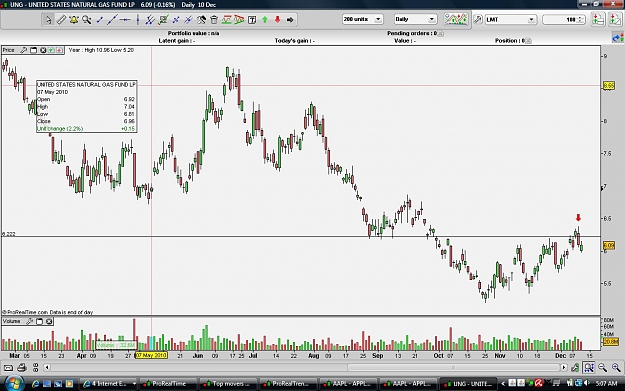Switch to ProRealTime taskbar window
The width and height of the screenshot is (625, 391).
coord(168,384)
